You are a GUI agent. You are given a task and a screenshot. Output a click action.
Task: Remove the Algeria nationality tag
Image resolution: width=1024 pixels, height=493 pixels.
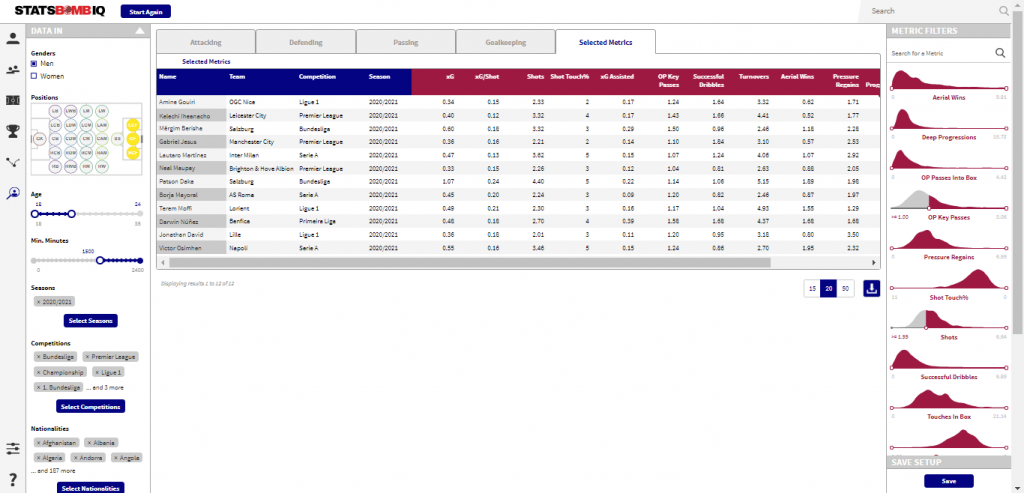[39, 458]
